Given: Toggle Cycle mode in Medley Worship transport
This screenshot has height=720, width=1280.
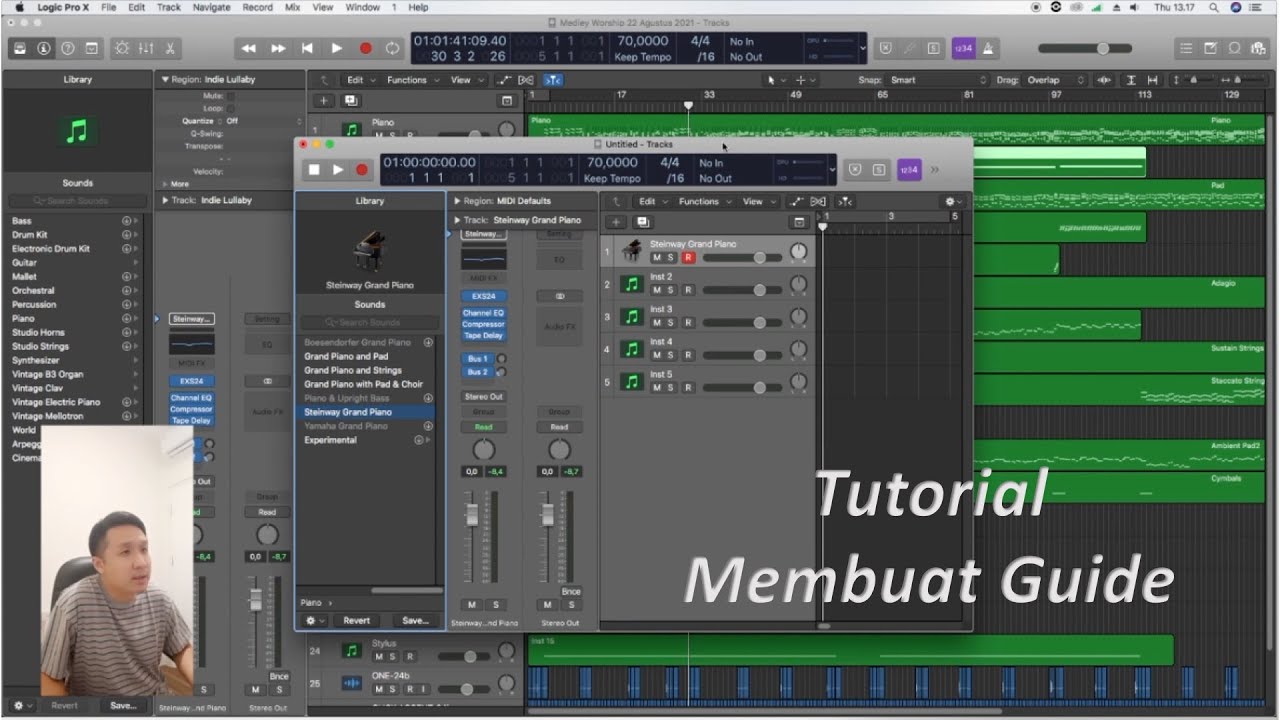Looking at the screenshot, I should 392,48.
